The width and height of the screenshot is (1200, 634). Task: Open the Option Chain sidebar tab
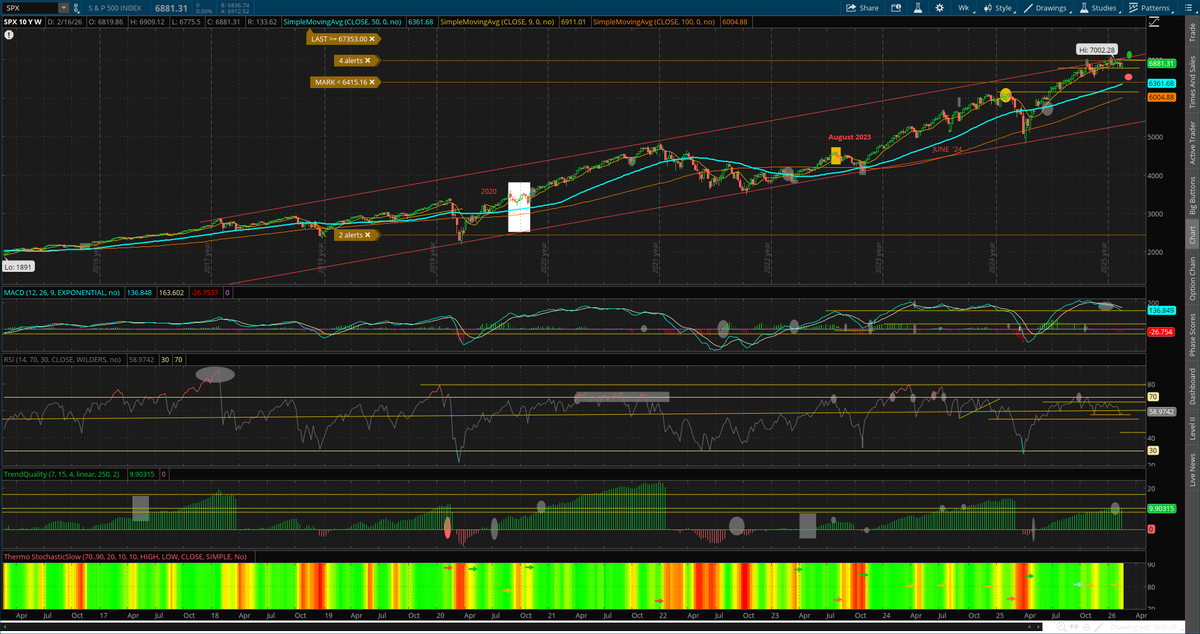click(1192, 280)
